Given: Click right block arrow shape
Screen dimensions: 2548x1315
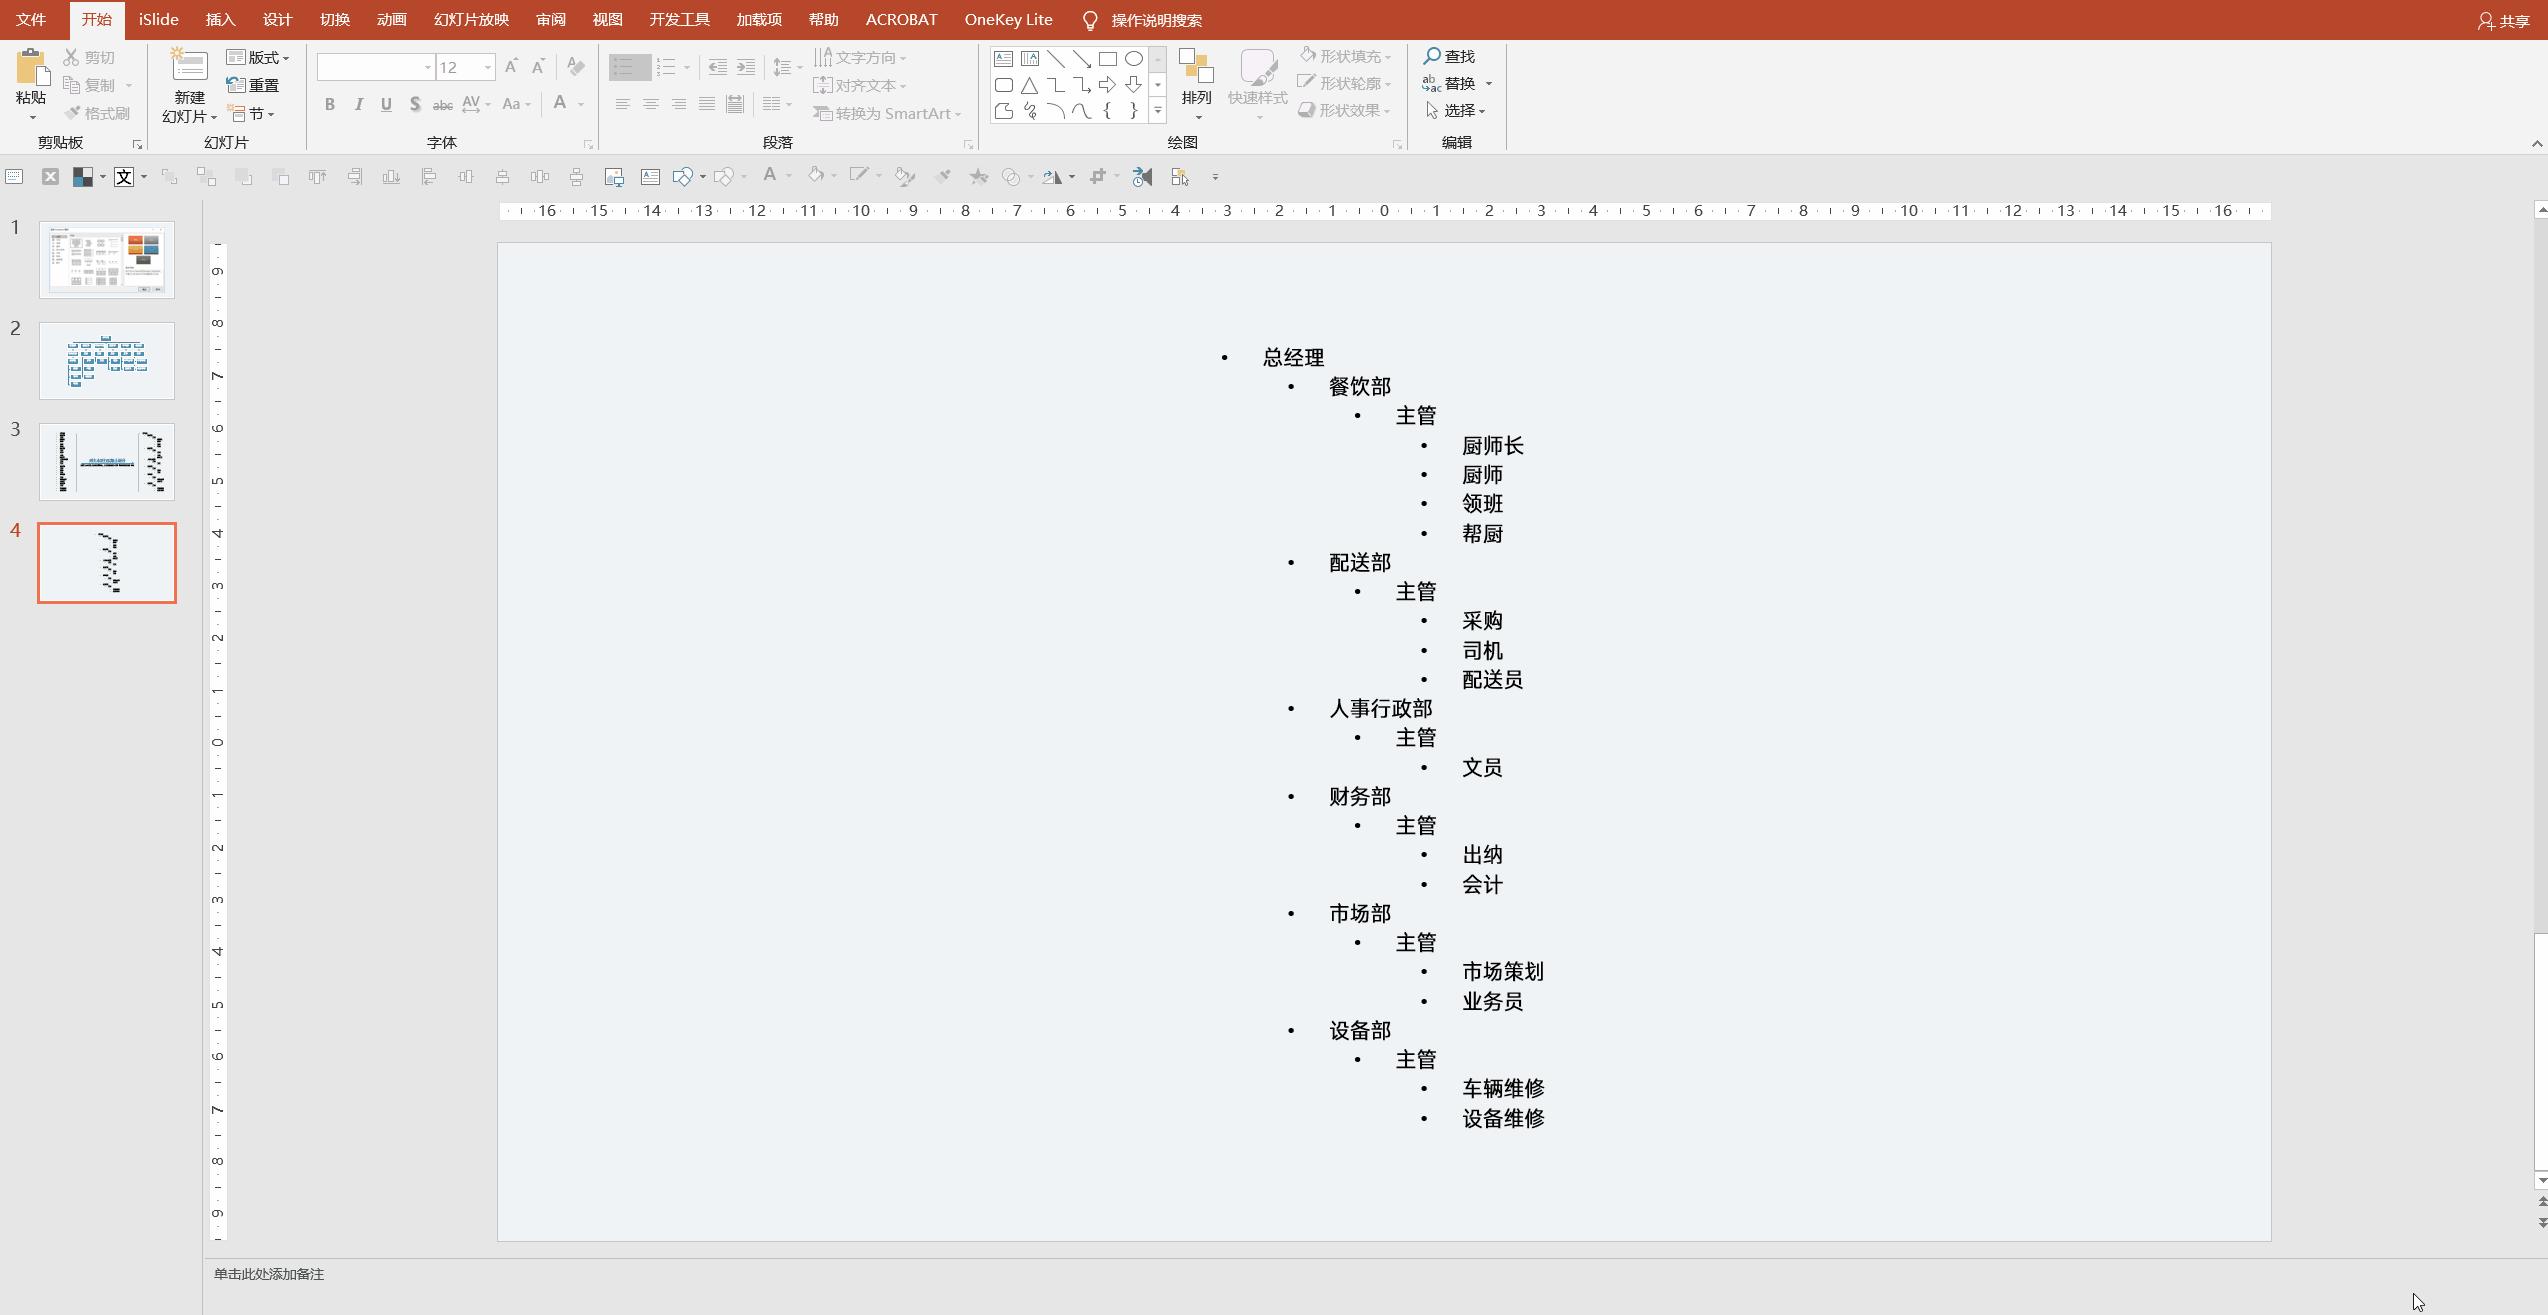Looking at the screenshot, I should (1107, 85).
